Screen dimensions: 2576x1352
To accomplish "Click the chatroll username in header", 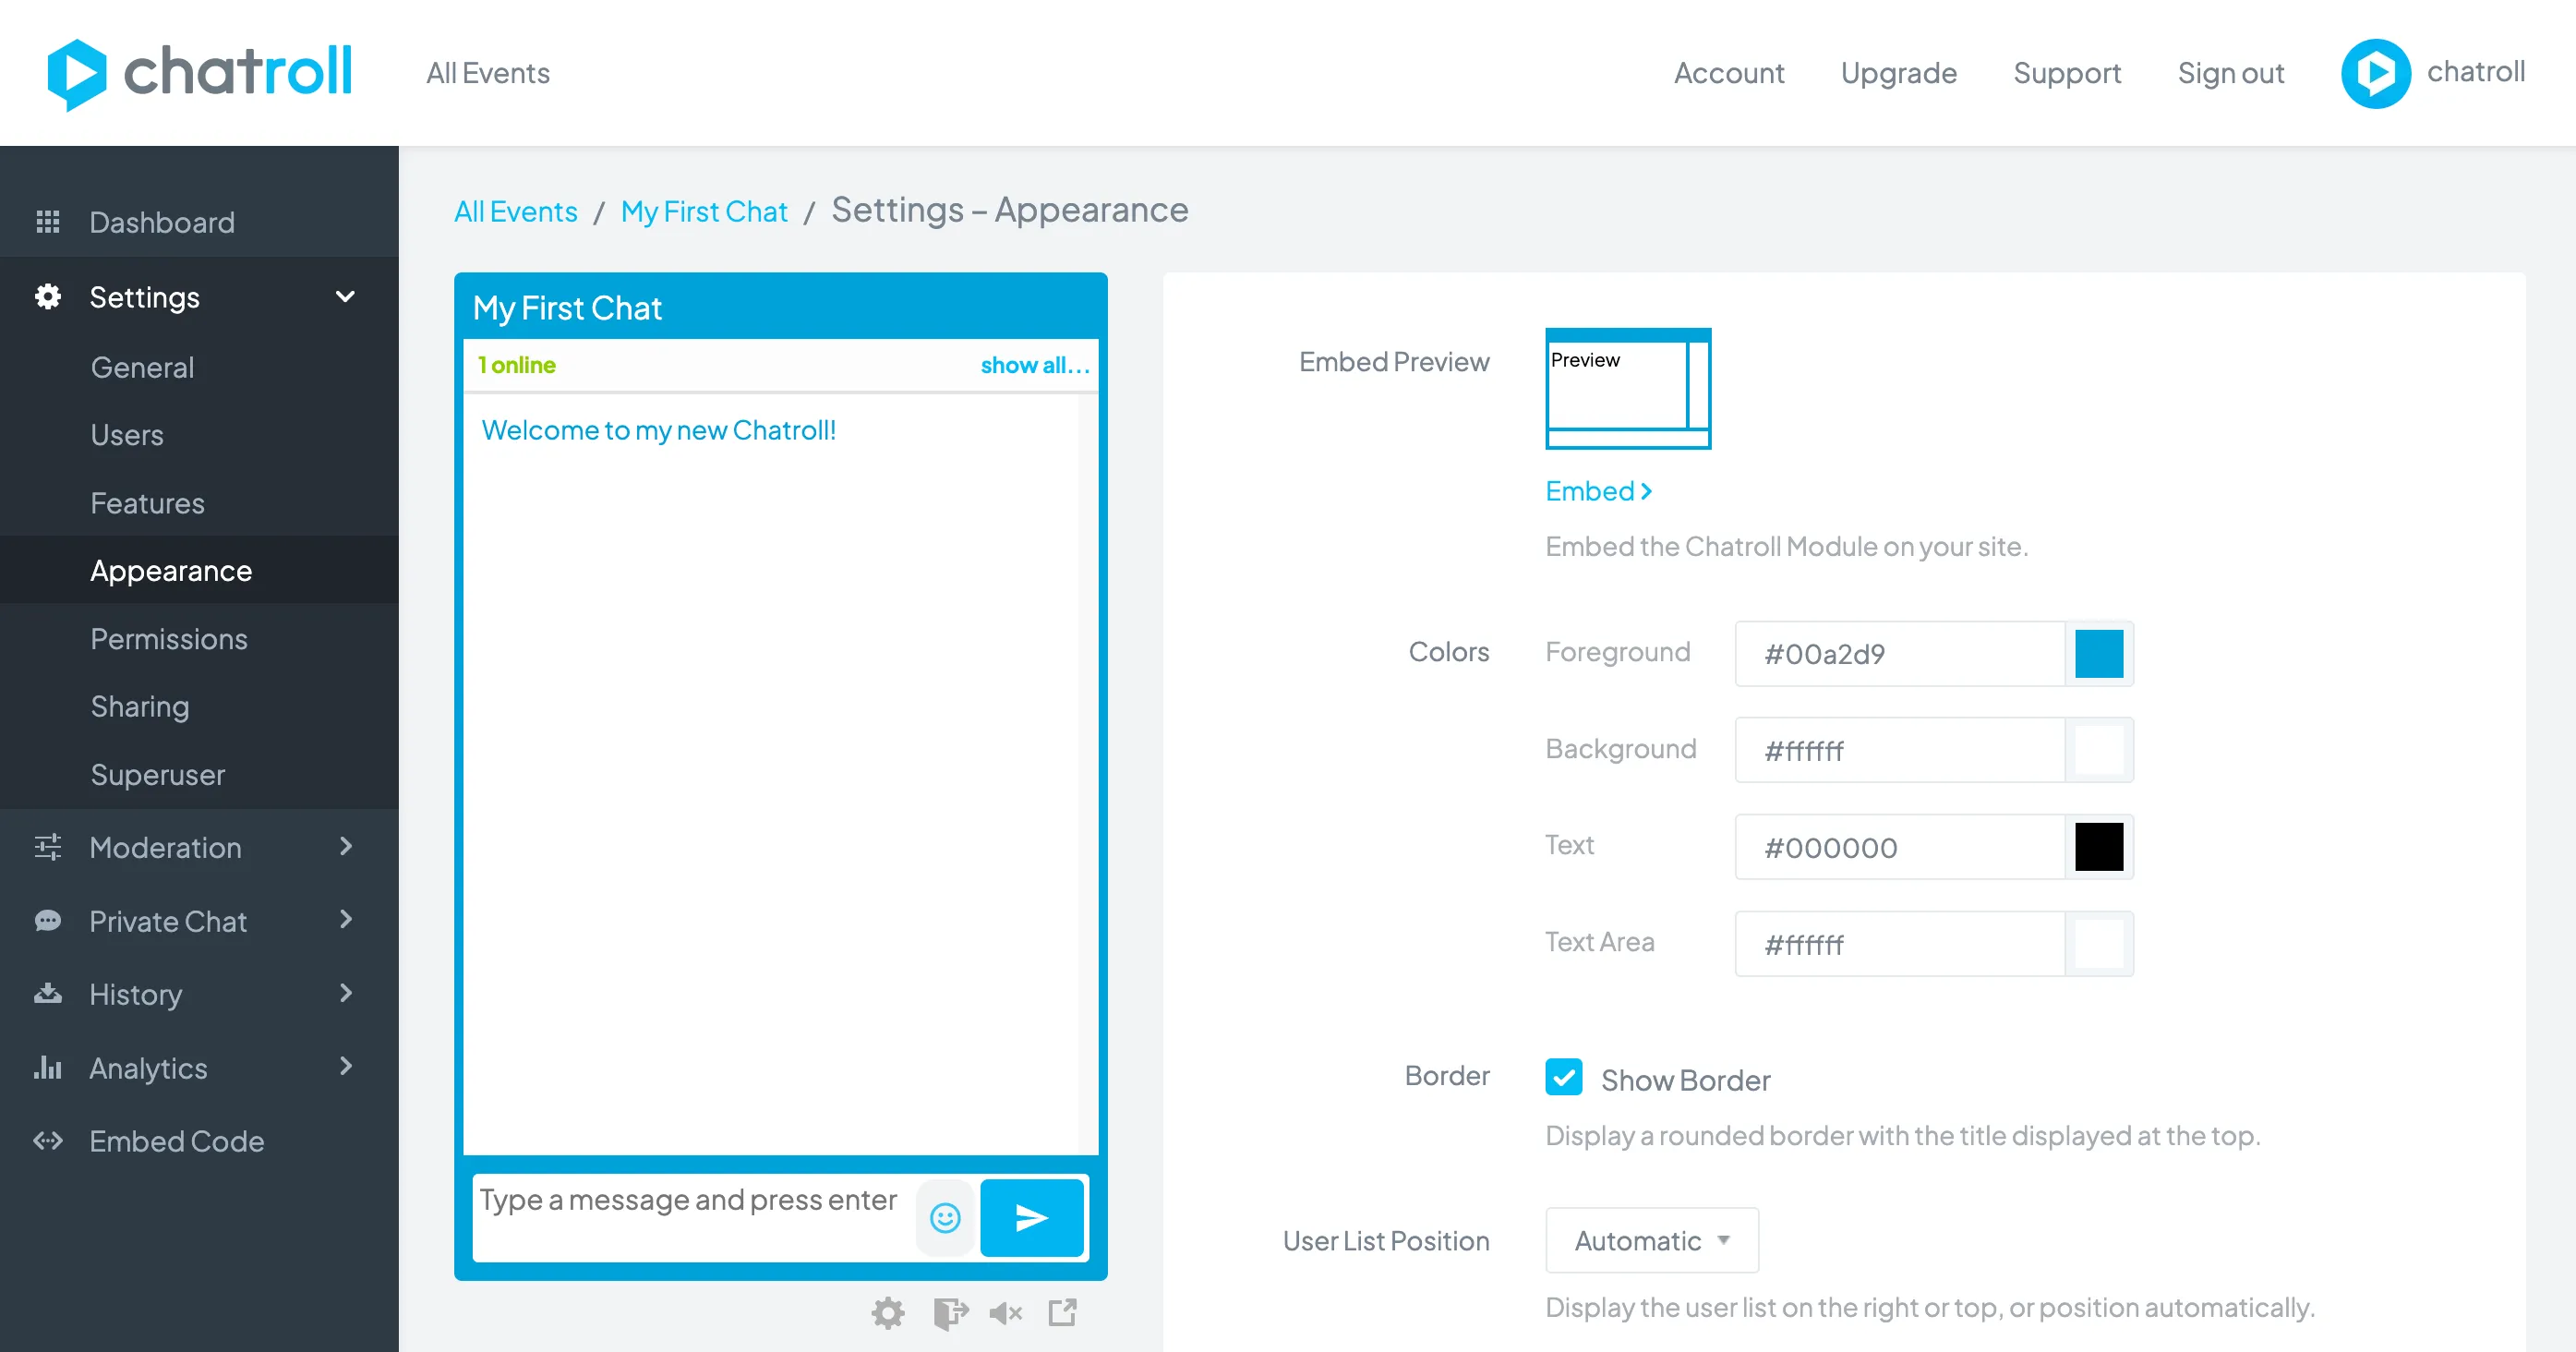I will (2476, 71).
